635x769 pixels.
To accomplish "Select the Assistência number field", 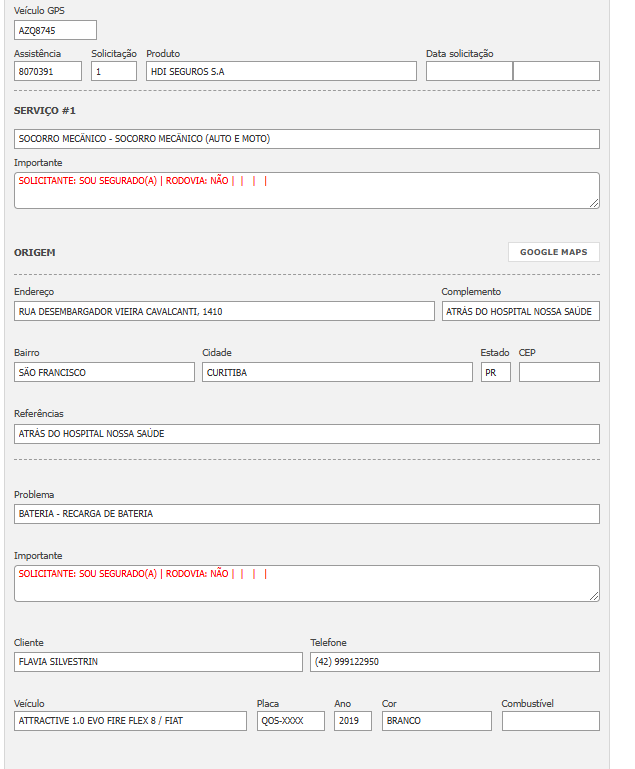I will [48, 71].
